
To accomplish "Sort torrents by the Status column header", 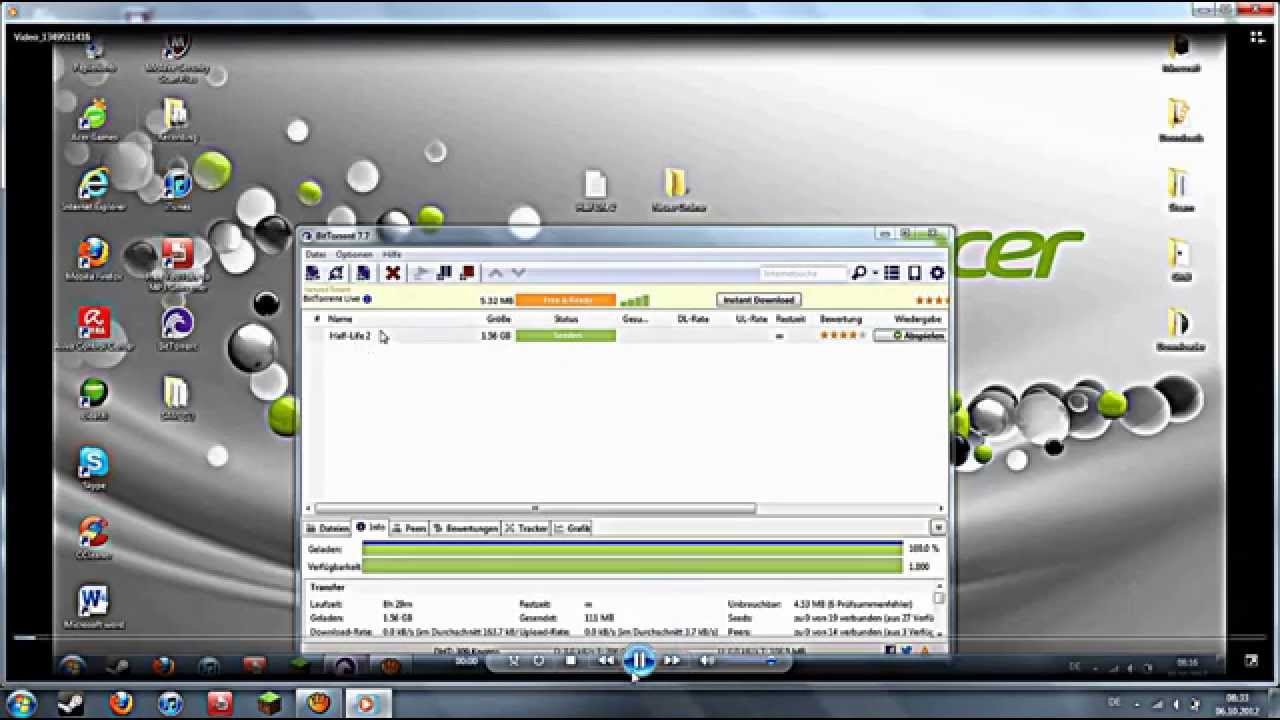I will pos(566,319).
